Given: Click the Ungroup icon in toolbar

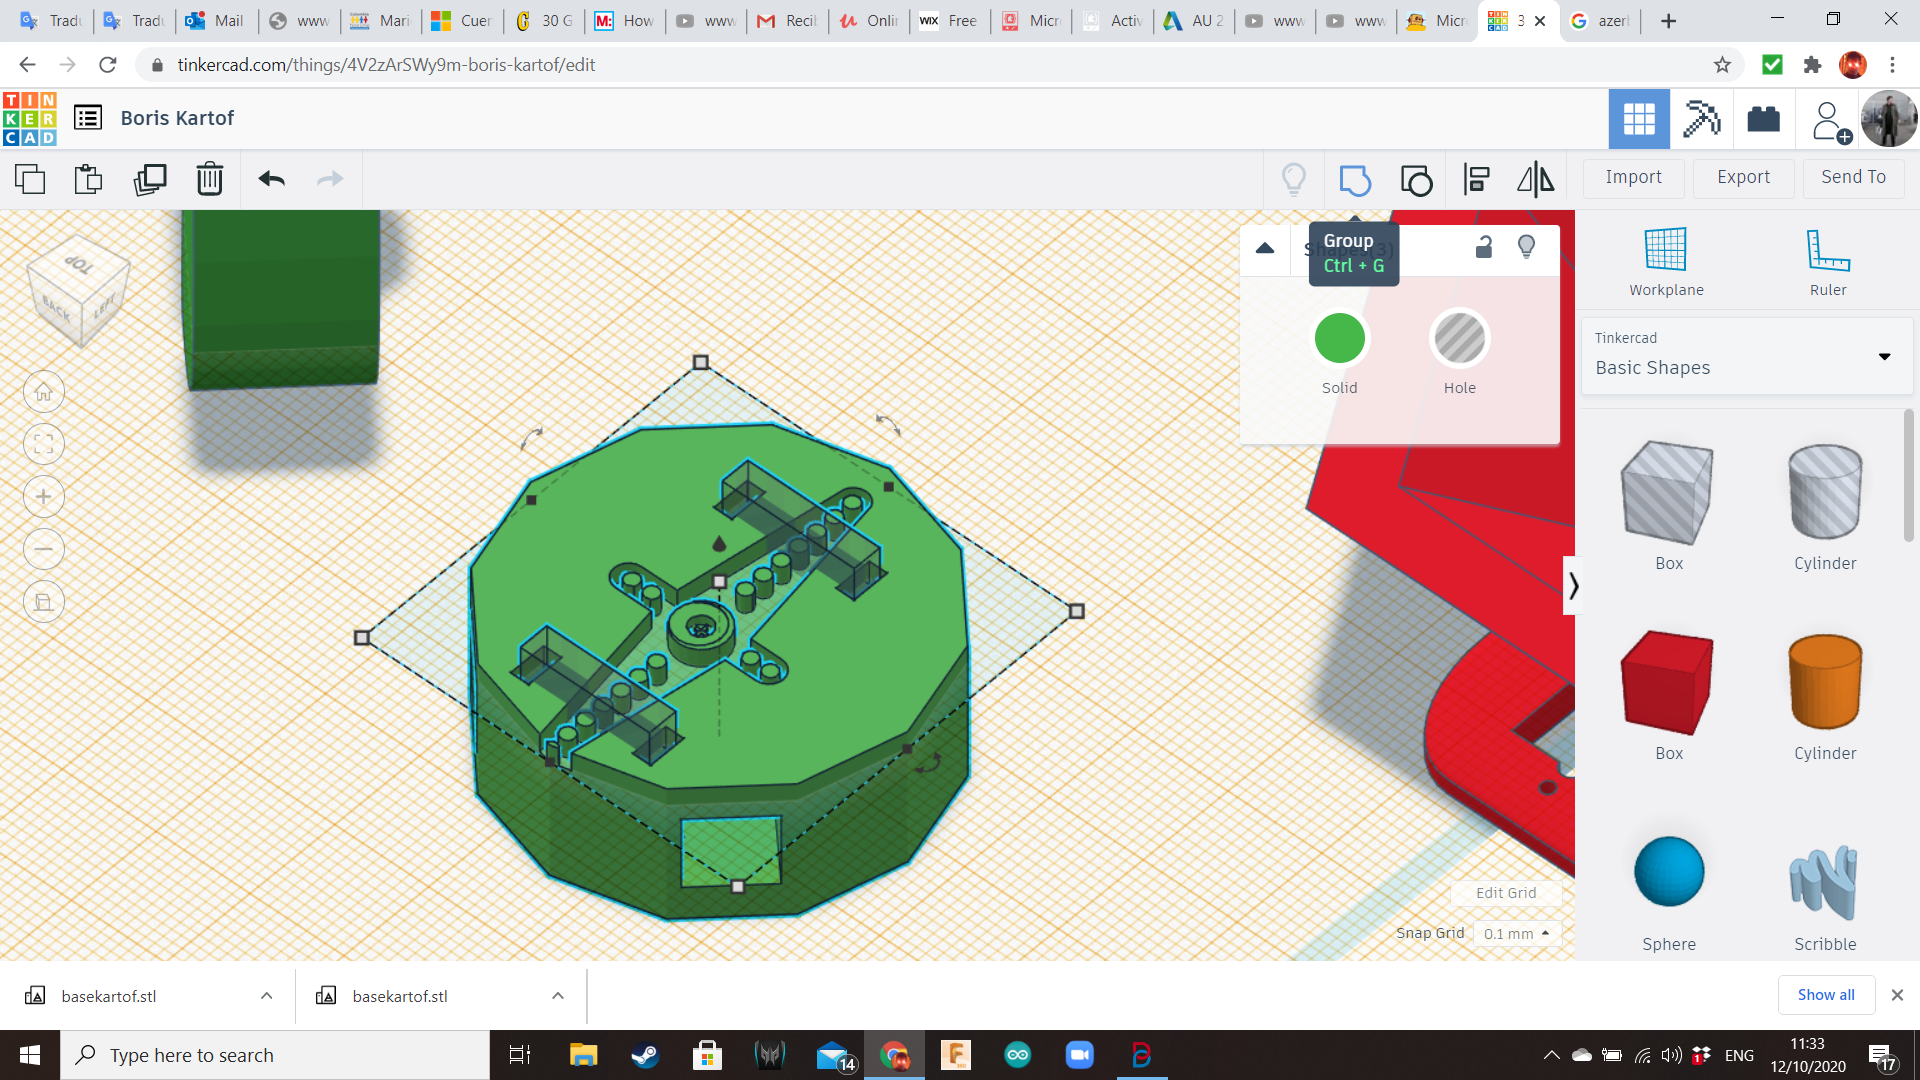Looking at the screenshot, I should [1416, 180].
